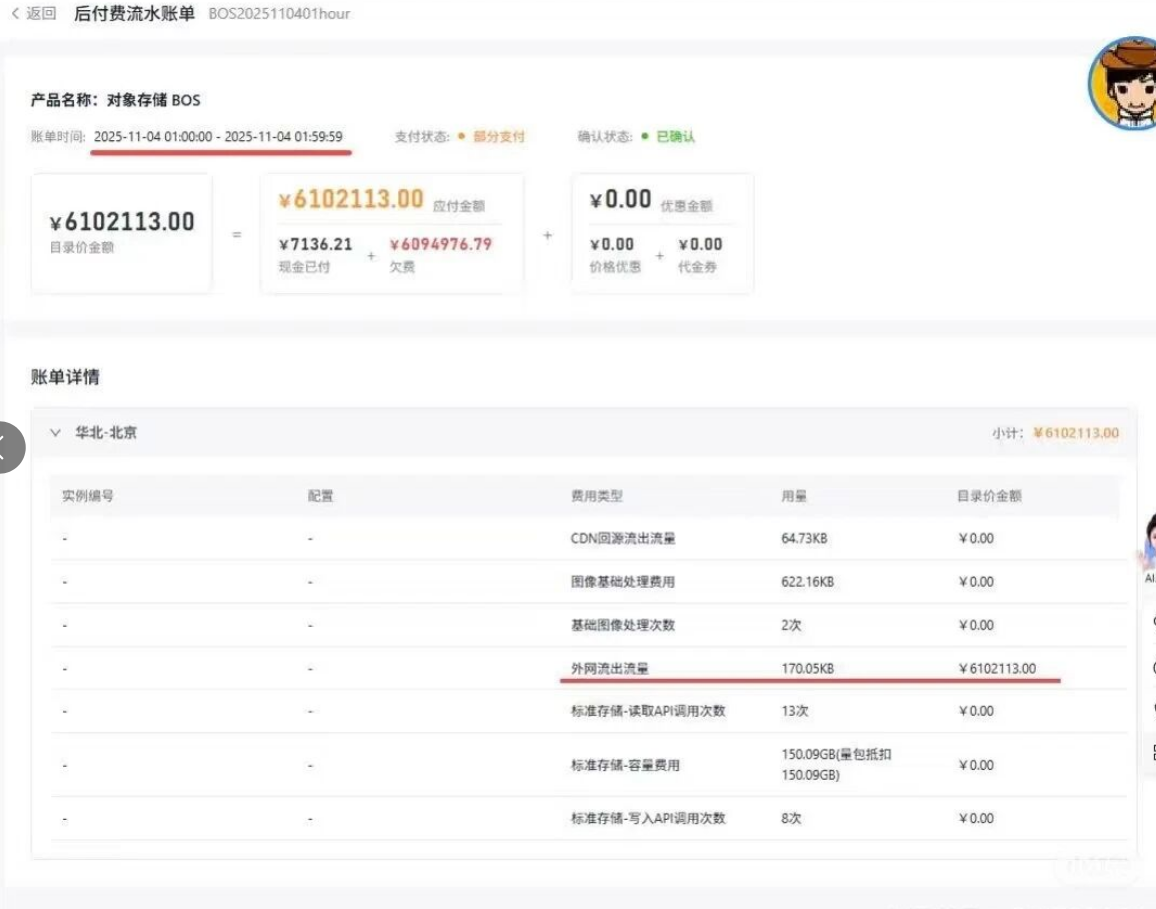Image resolution: width=1156 pixels, height=909 pixels.
Task: Click the 小计 ¥6102113.00 subtotal
Action: tap(1076, 433)
